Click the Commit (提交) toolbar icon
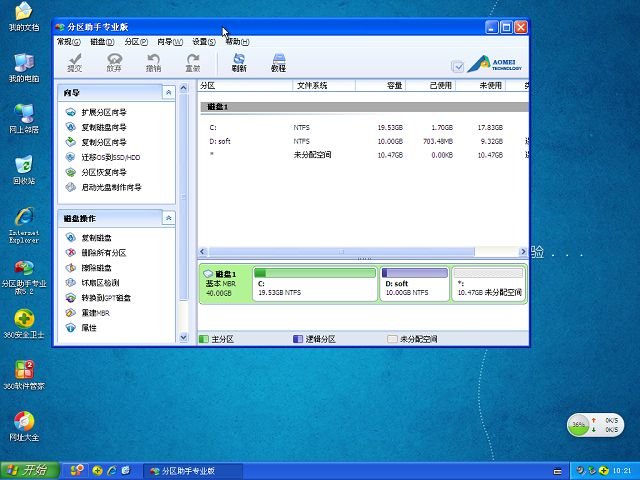Screen dimensions: 640x480 click(75, 62)
